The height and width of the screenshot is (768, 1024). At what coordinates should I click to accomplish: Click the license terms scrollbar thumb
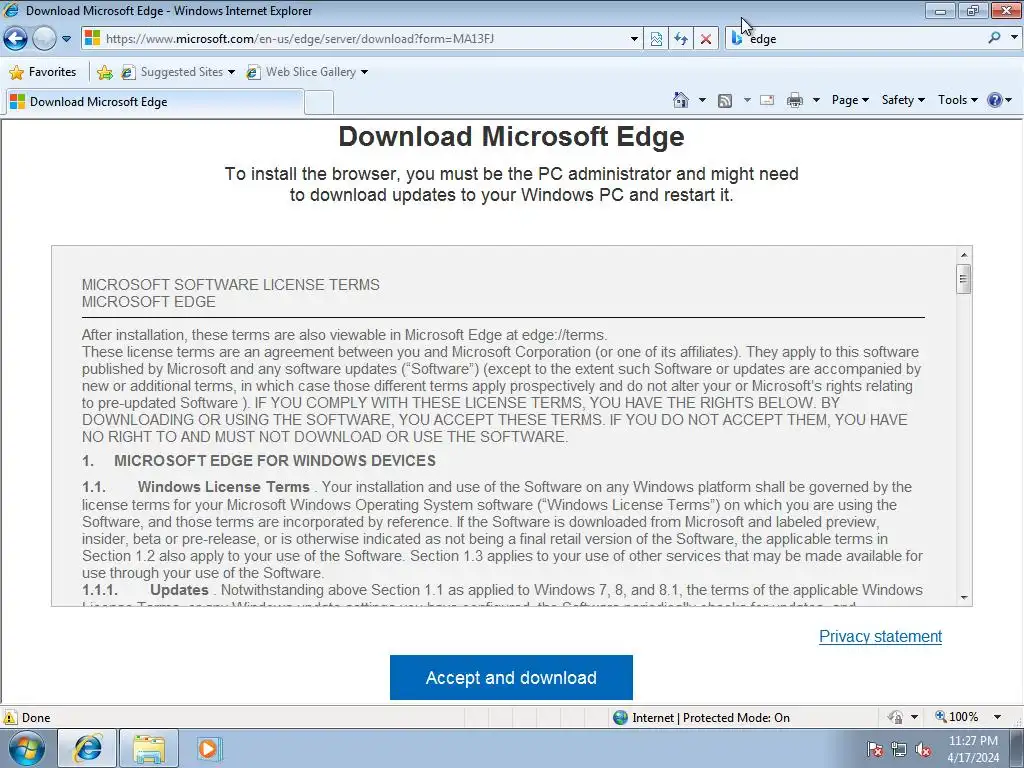click(x=963, y=280)
